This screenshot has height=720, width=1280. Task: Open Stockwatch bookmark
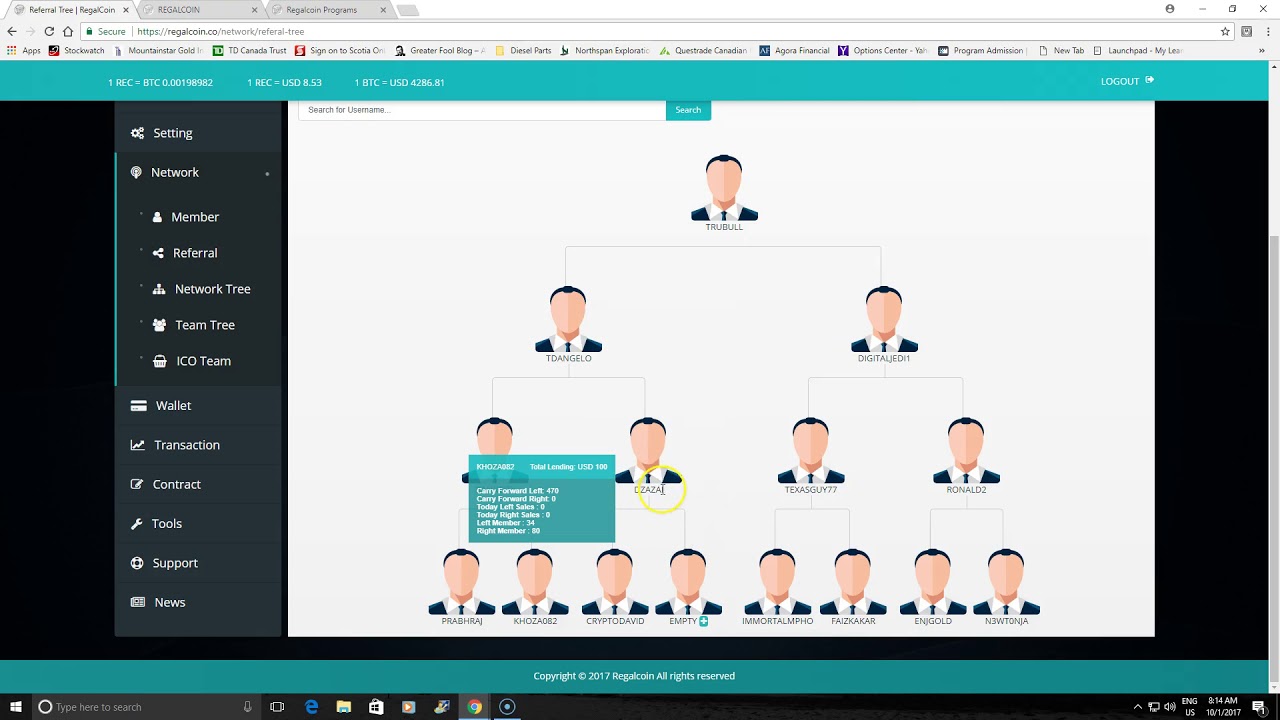(x=76, y=50)
